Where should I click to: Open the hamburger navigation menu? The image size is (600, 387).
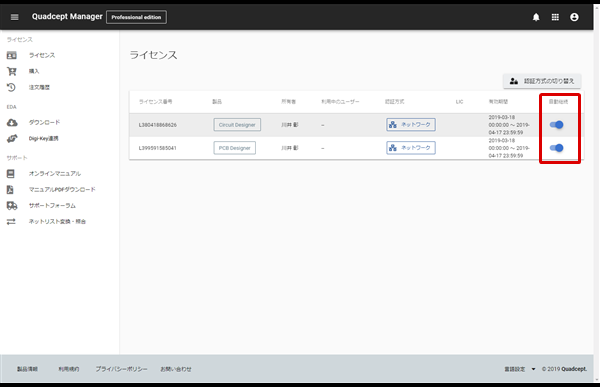[15, 17]
